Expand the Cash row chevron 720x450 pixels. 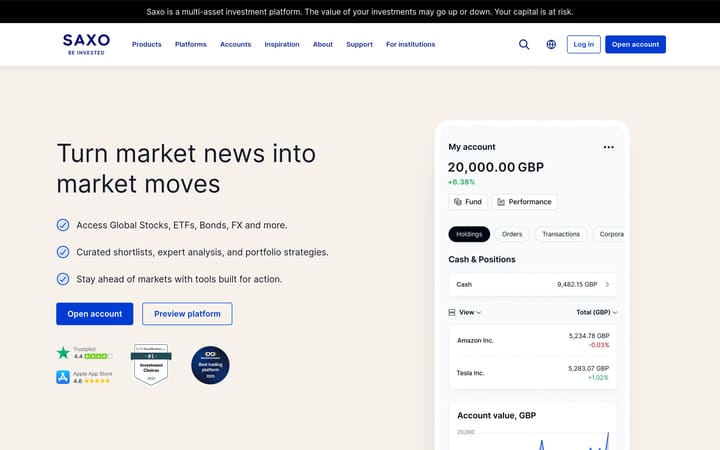pyautogui.click(x=607, y=284)
